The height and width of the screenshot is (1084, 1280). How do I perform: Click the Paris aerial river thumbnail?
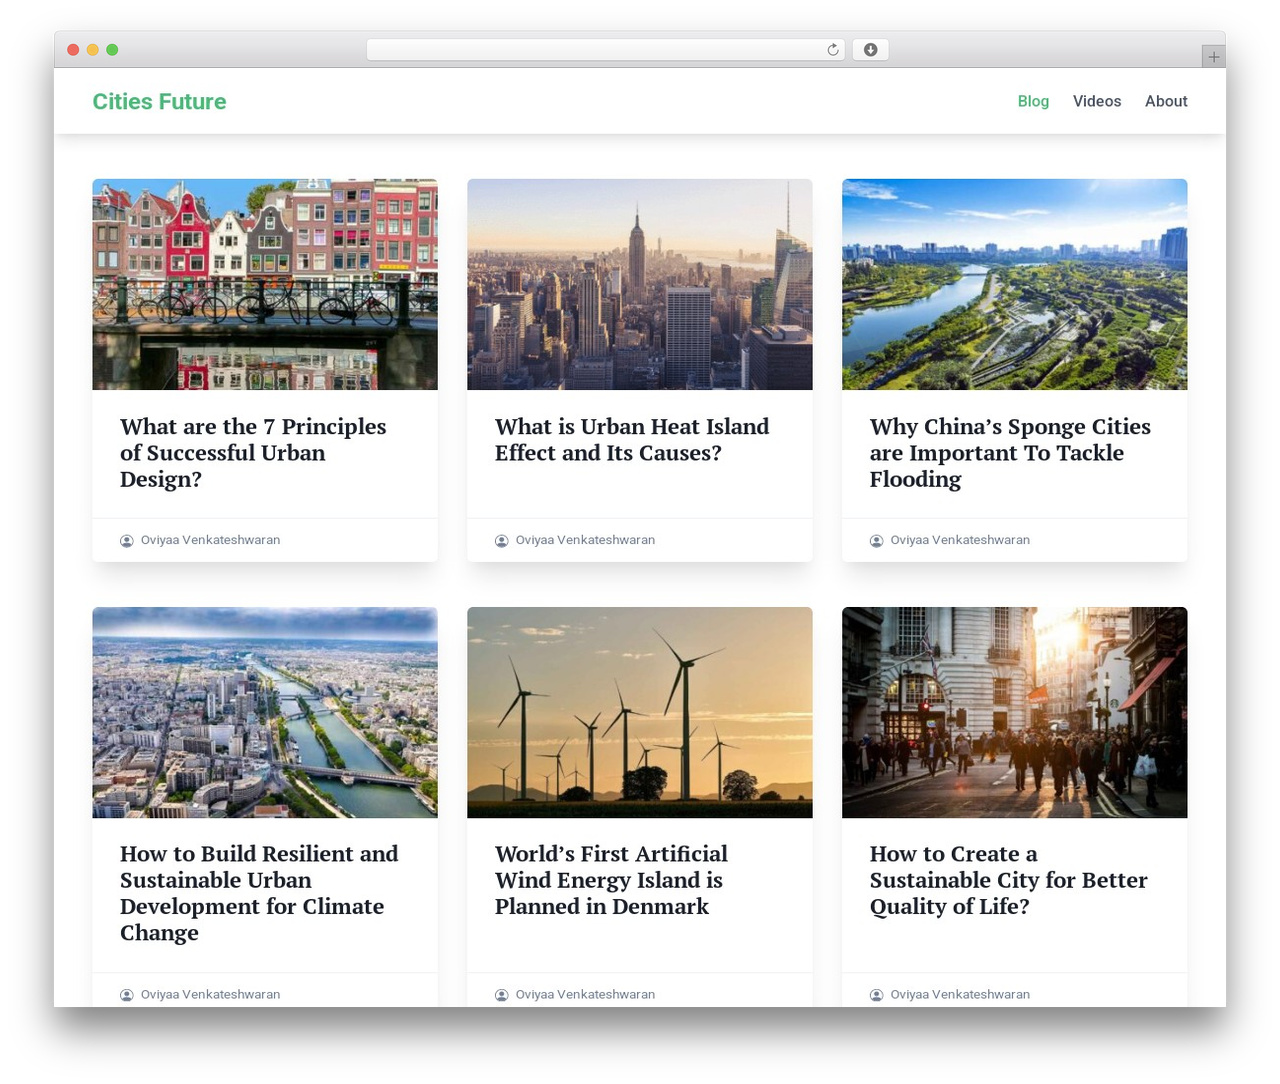click(x=265, y=712)
